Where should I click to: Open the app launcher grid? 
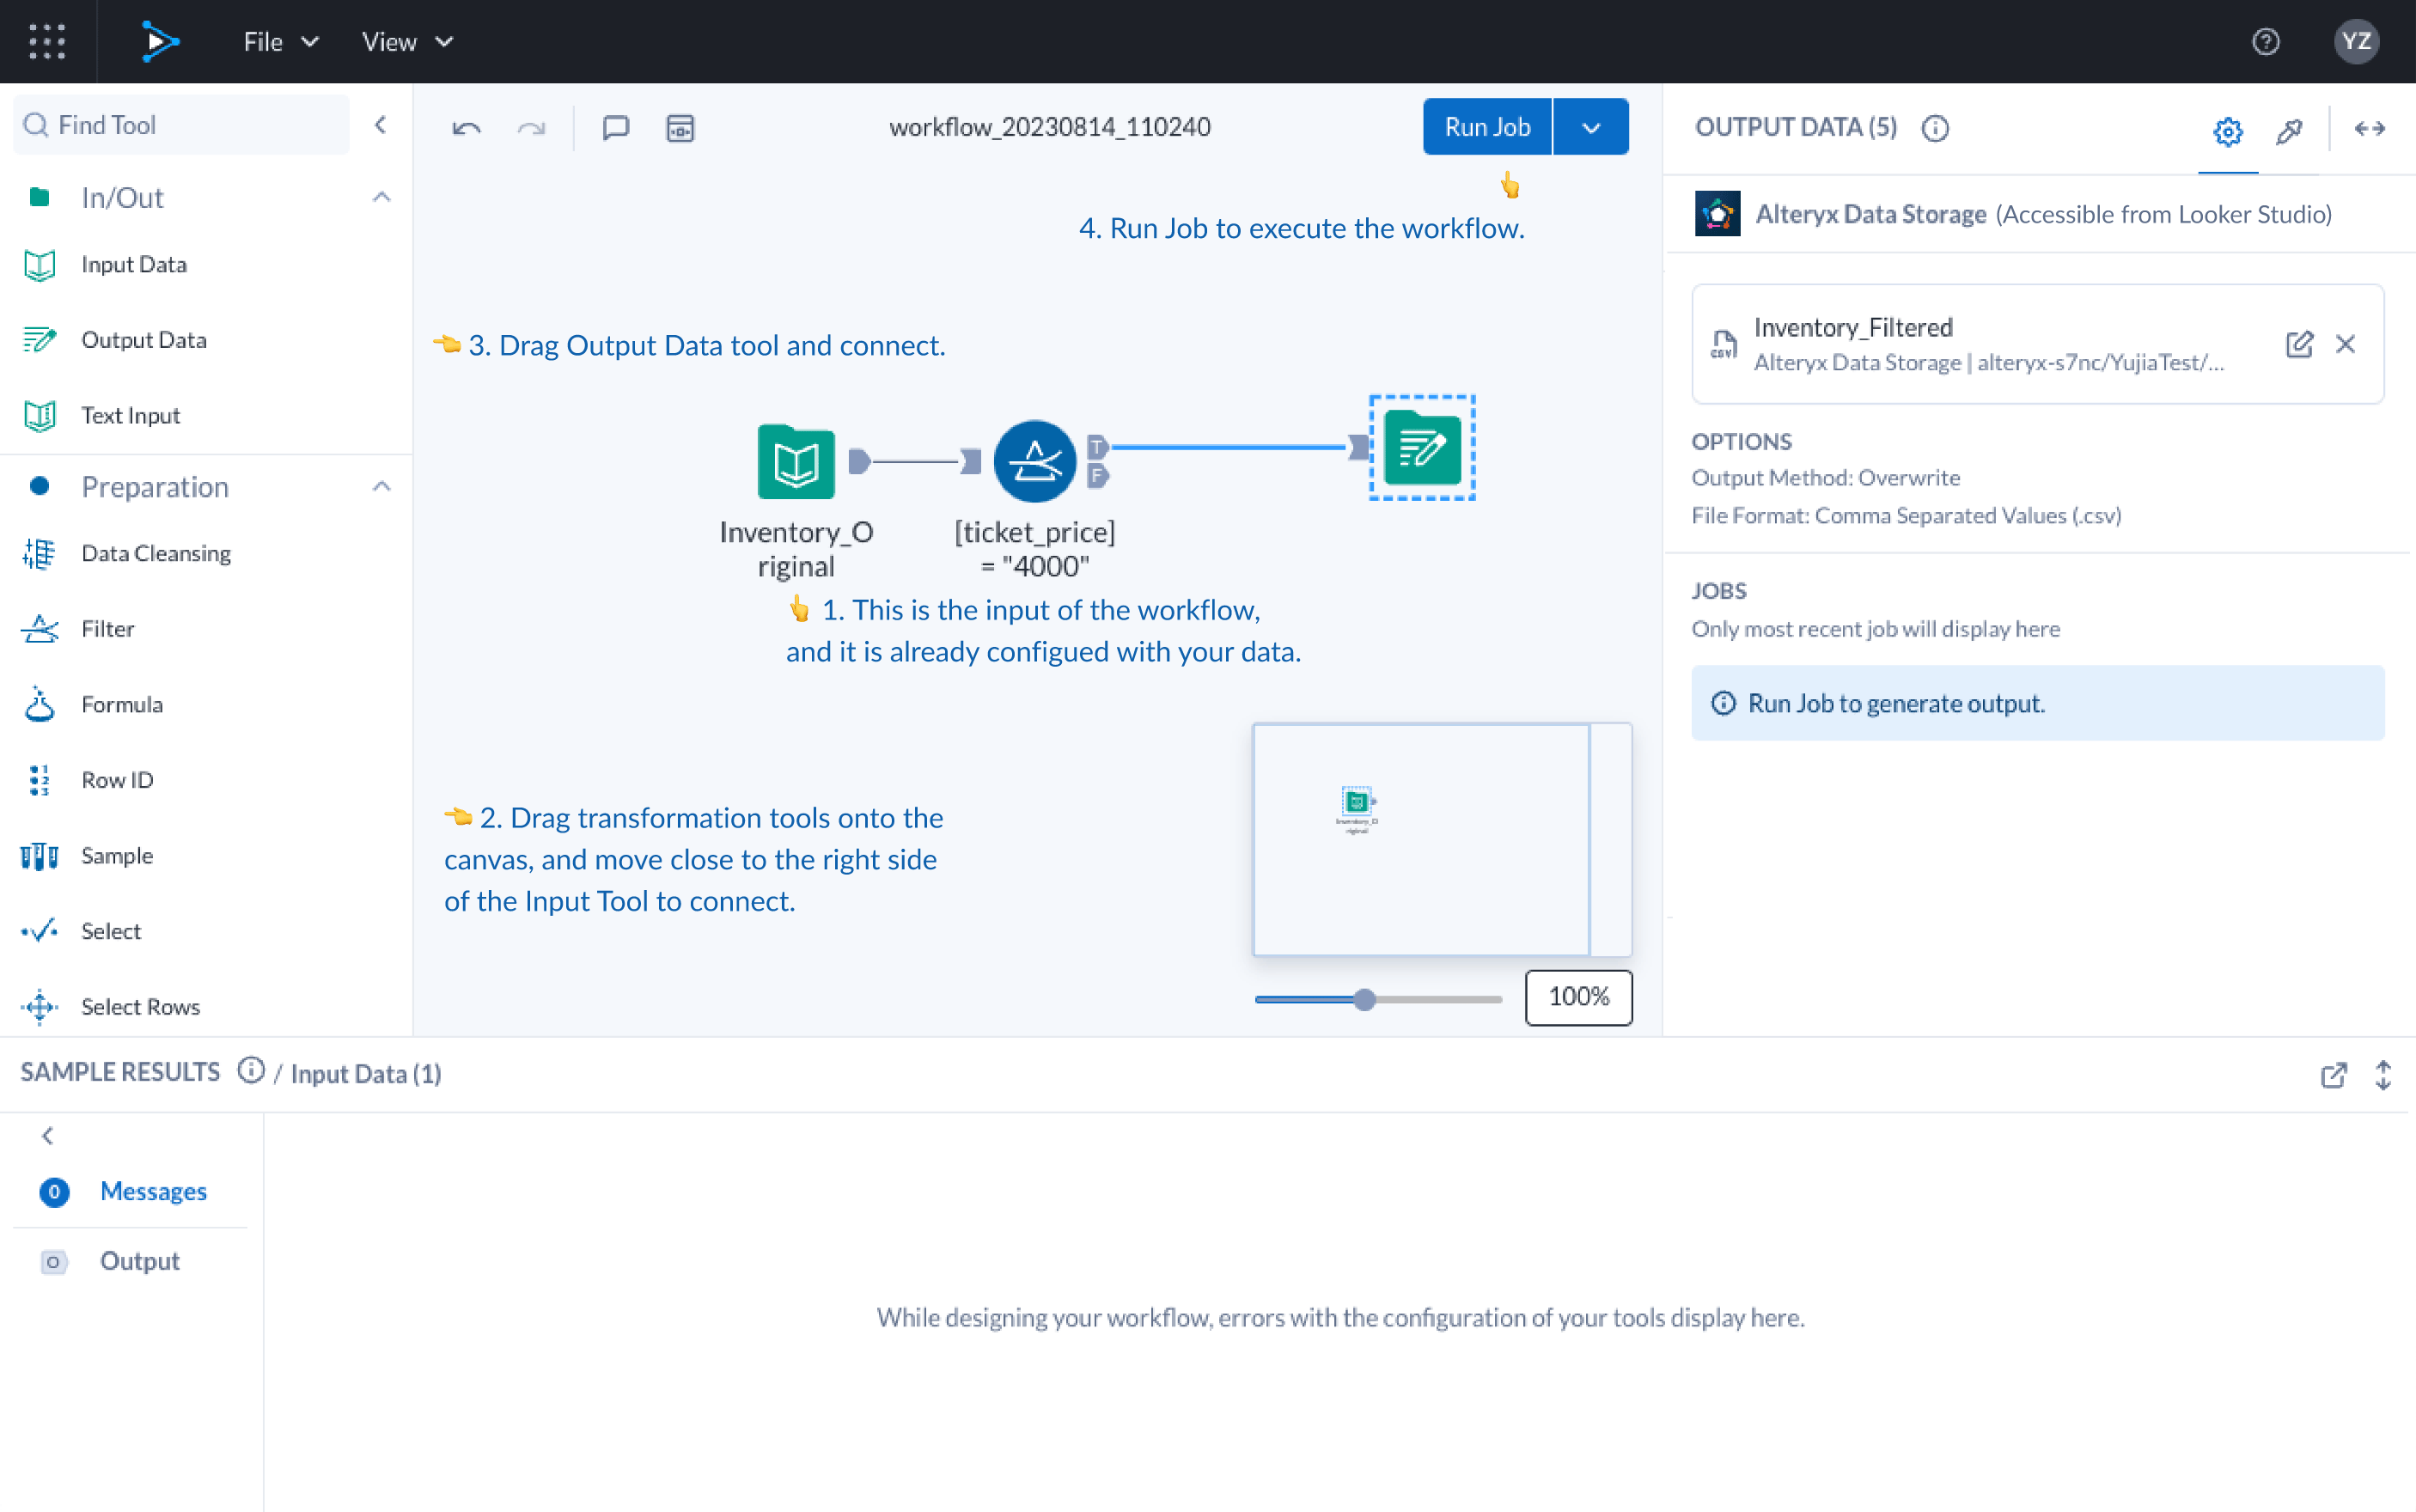pyautogui.click(x=47, y=41)
